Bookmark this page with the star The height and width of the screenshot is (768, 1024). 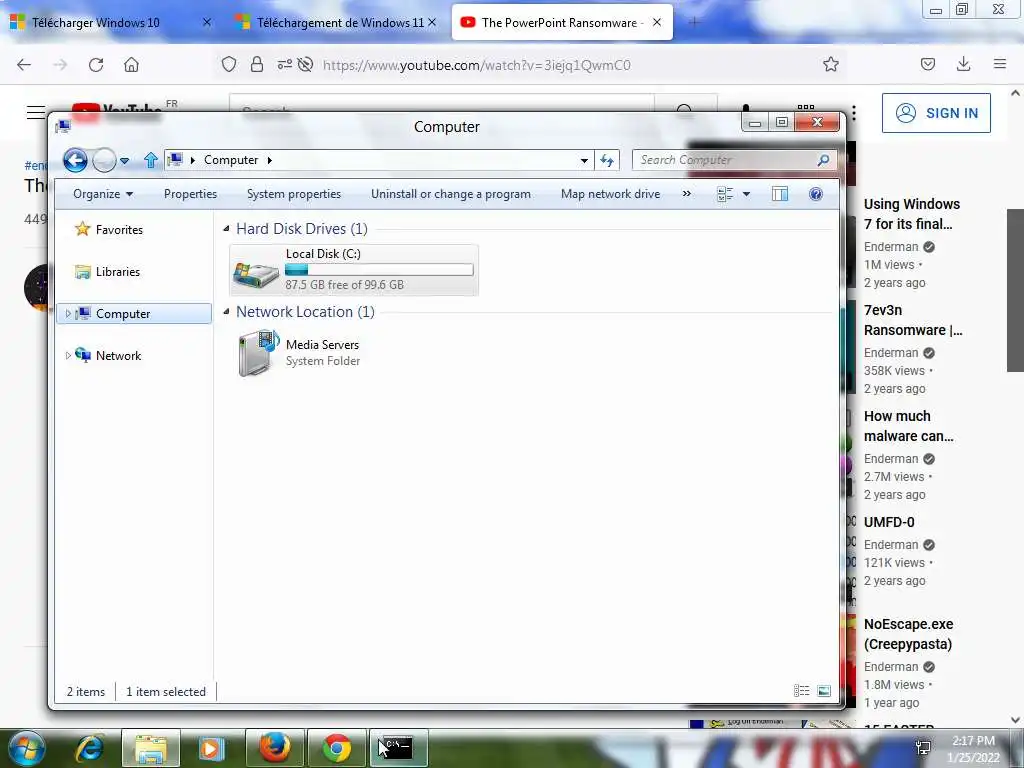[831, 65]
